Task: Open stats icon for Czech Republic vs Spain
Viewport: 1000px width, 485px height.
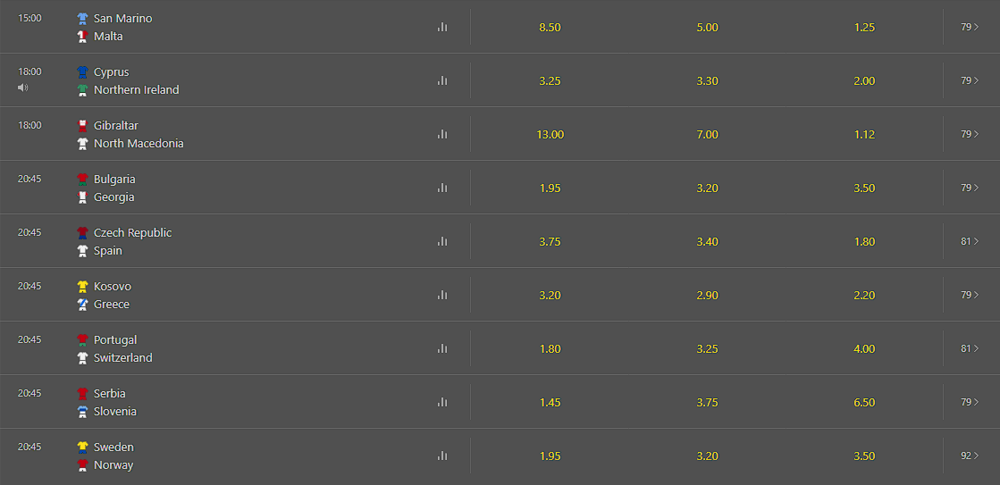Action: [442, 241]
